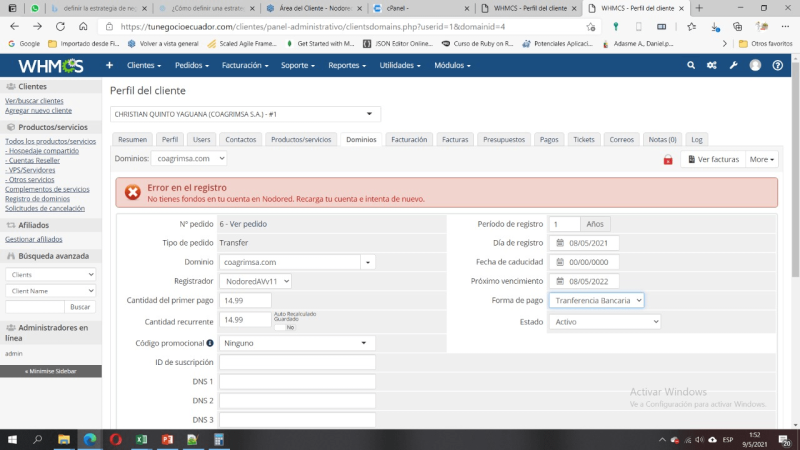
Task: Open the More dropdown button
Action: [762, 159]
